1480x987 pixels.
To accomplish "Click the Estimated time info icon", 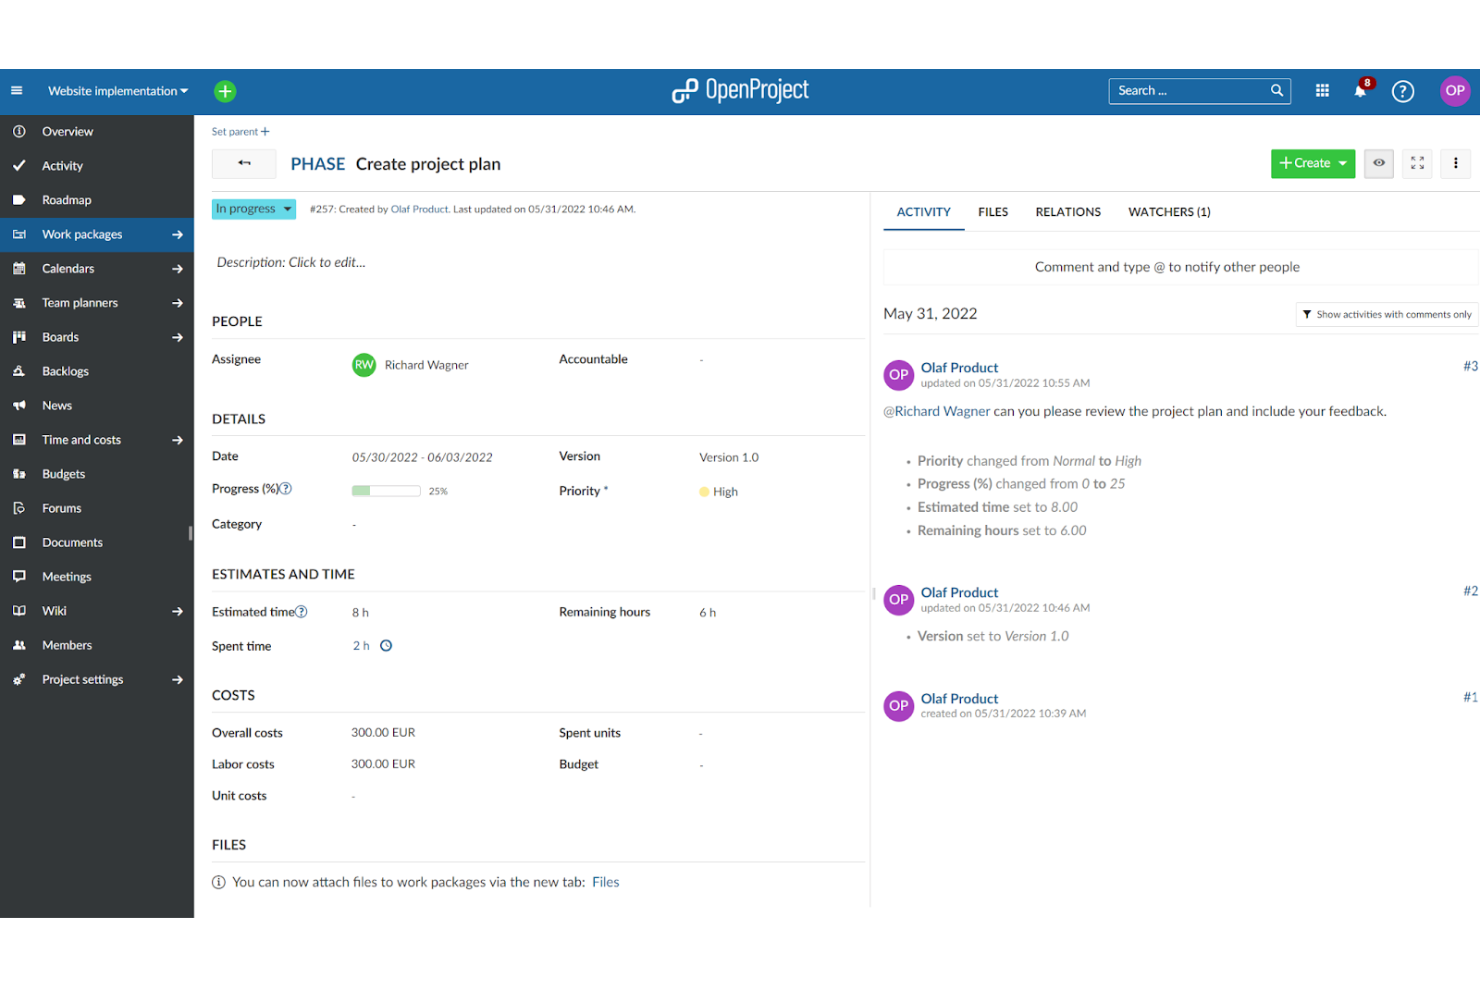I will click(x=301, y=611).
